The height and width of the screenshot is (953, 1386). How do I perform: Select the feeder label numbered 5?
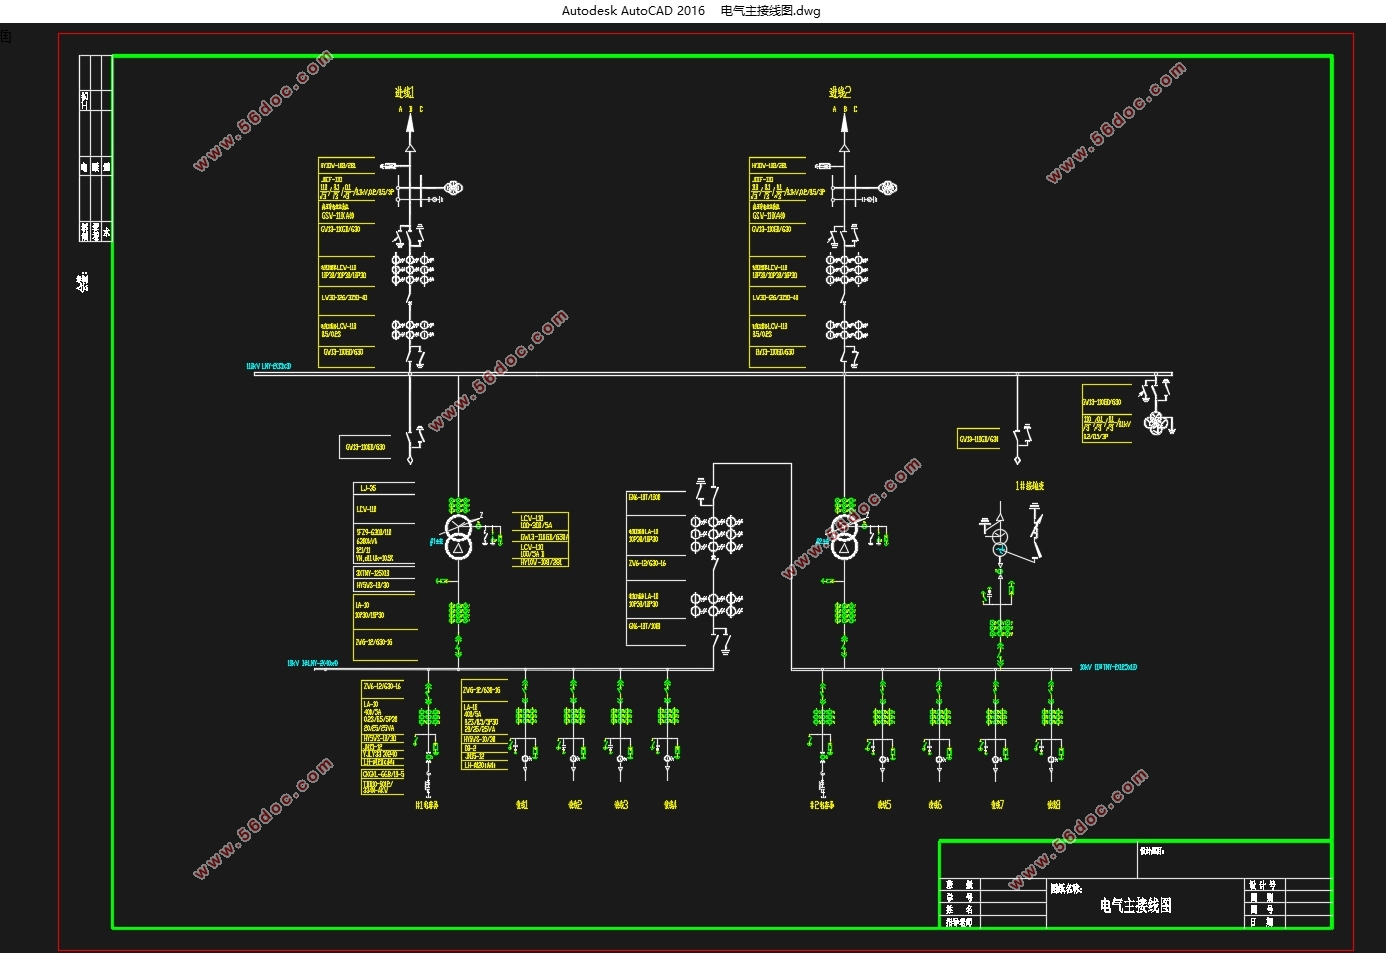pyautogui.click(x=884, y=805)
